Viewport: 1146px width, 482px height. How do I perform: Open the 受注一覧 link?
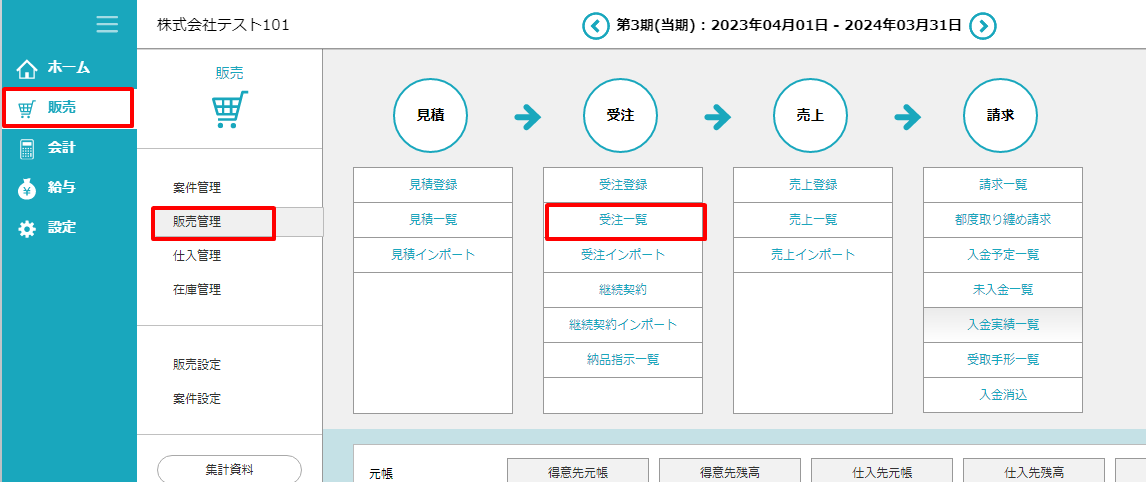(622, 220)
